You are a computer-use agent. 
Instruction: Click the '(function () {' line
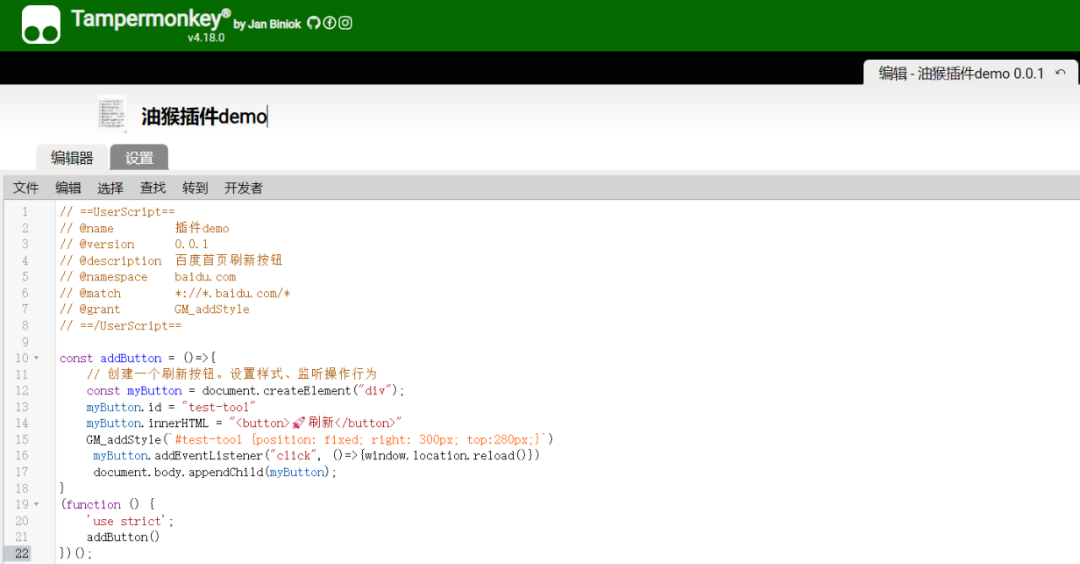(x=107, y=505)
